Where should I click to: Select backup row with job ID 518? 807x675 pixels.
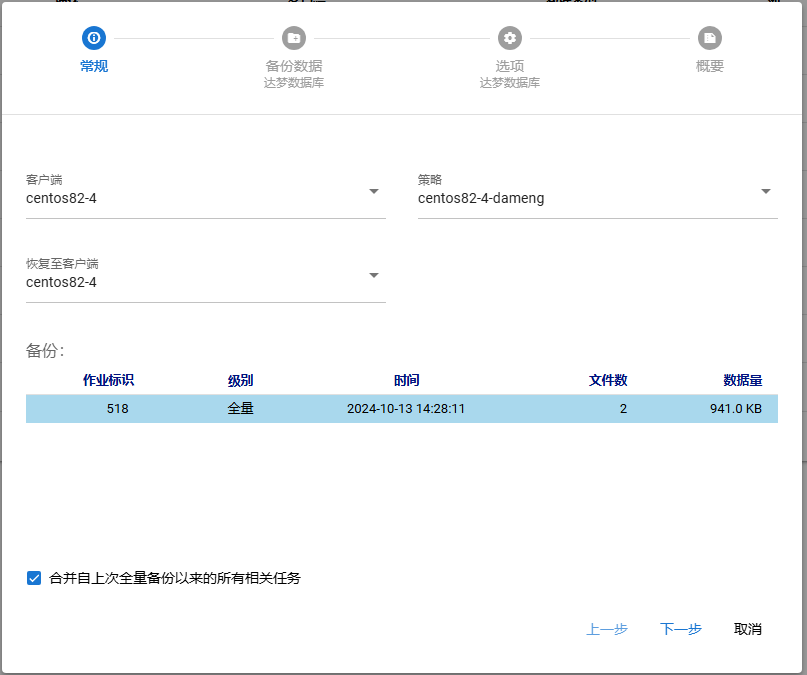pos(401,409)
